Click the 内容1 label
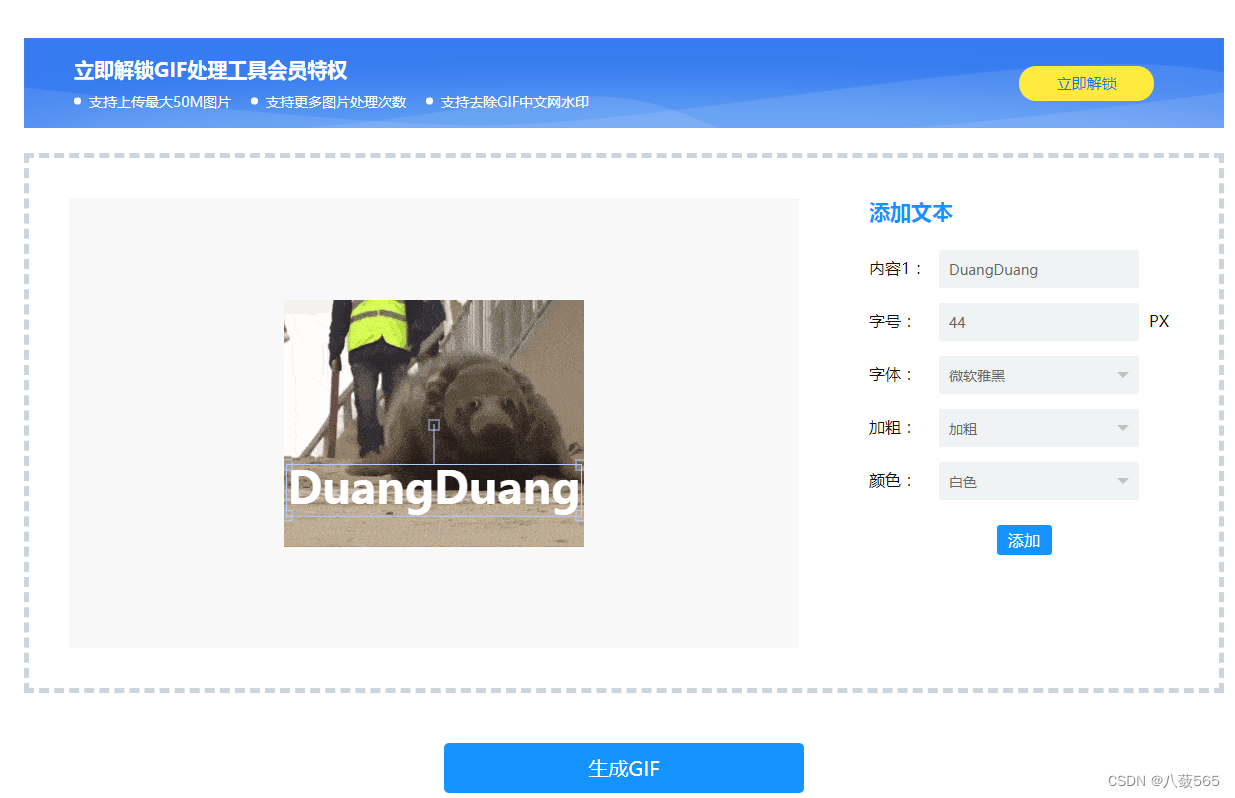Screen dimensions: 1235x798 click(x=896, y=269)
